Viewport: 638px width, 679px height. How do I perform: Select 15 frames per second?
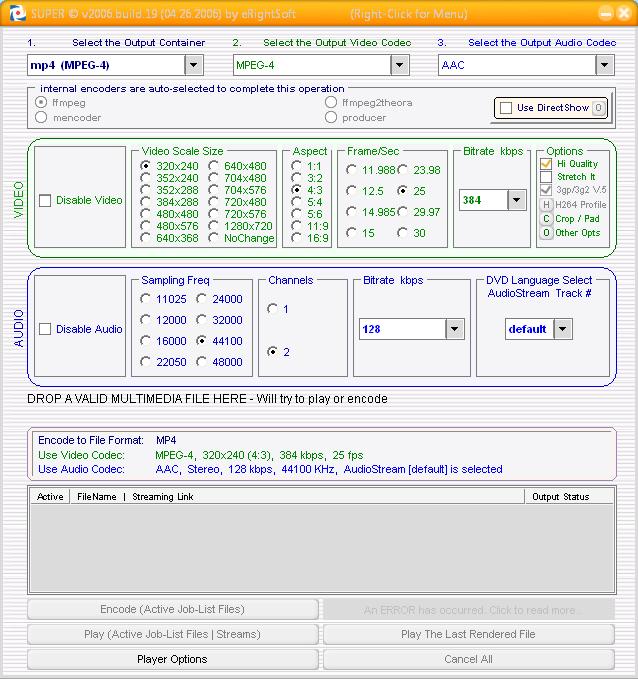[351, 233]
